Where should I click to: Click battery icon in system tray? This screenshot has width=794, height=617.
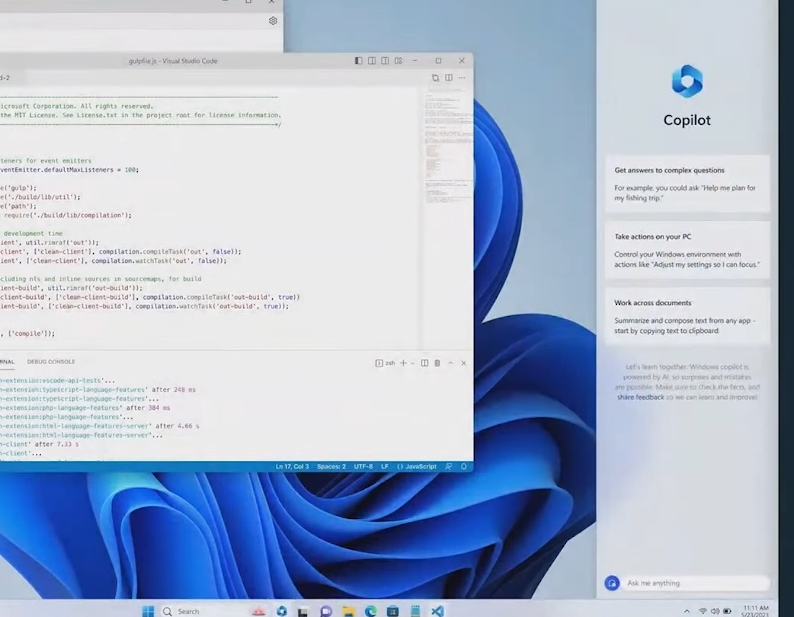point(727,611)
